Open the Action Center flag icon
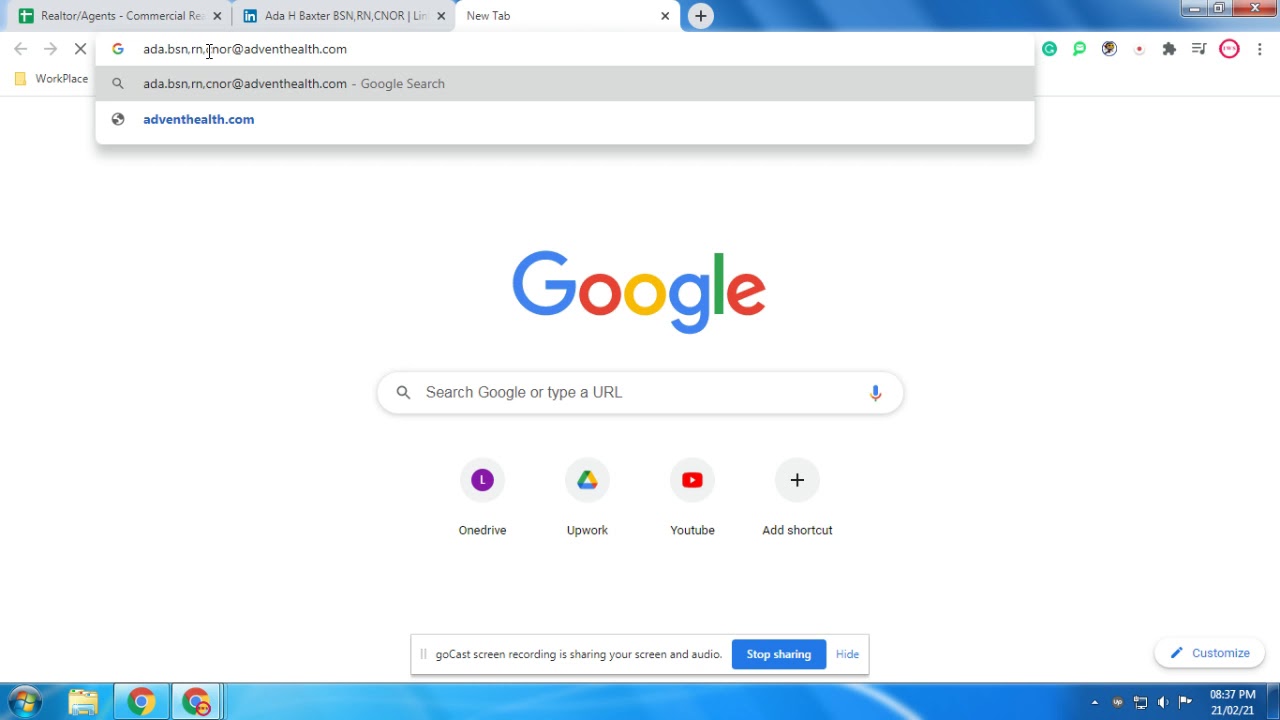Image resolution: width=1280 pixels, height=720 pixels. pyautogui.click(x=1185, y=702)
